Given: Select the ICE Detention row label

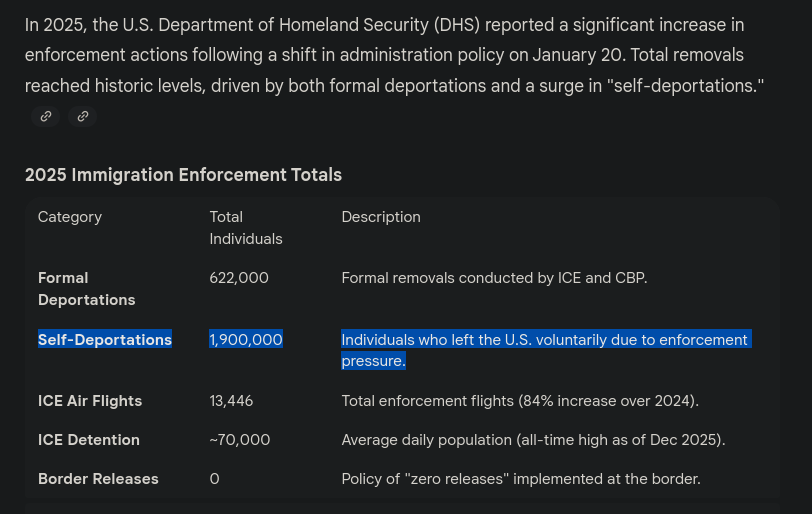Looking at the screenshot, I should [x=89, y=440].
